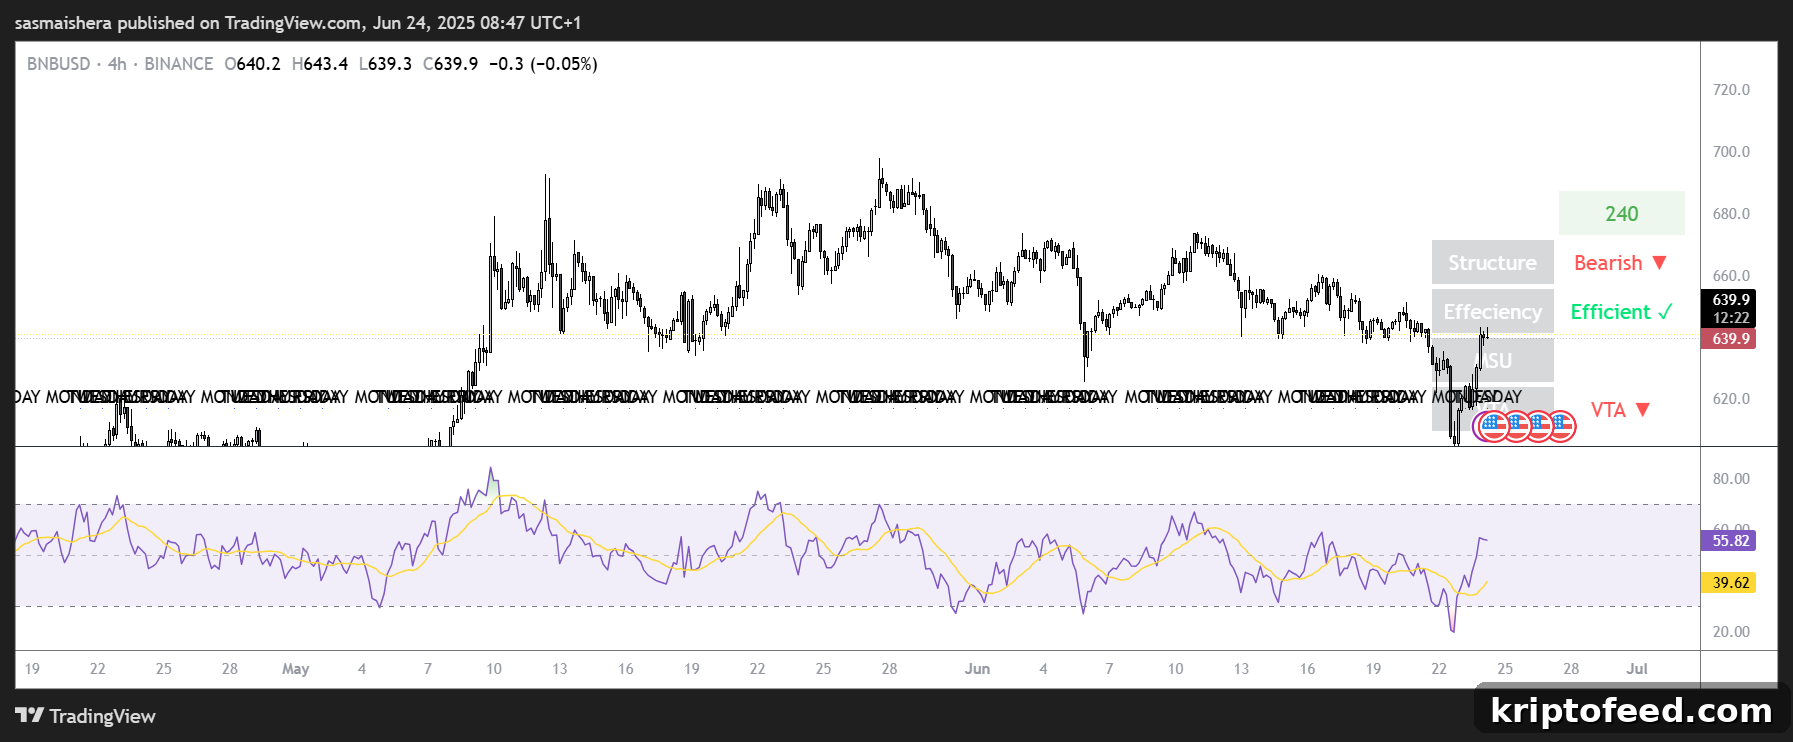Click the yellow RSI average label 39.62
The height and width of the screenshot is (742, 1793).
pos(1729,583)
